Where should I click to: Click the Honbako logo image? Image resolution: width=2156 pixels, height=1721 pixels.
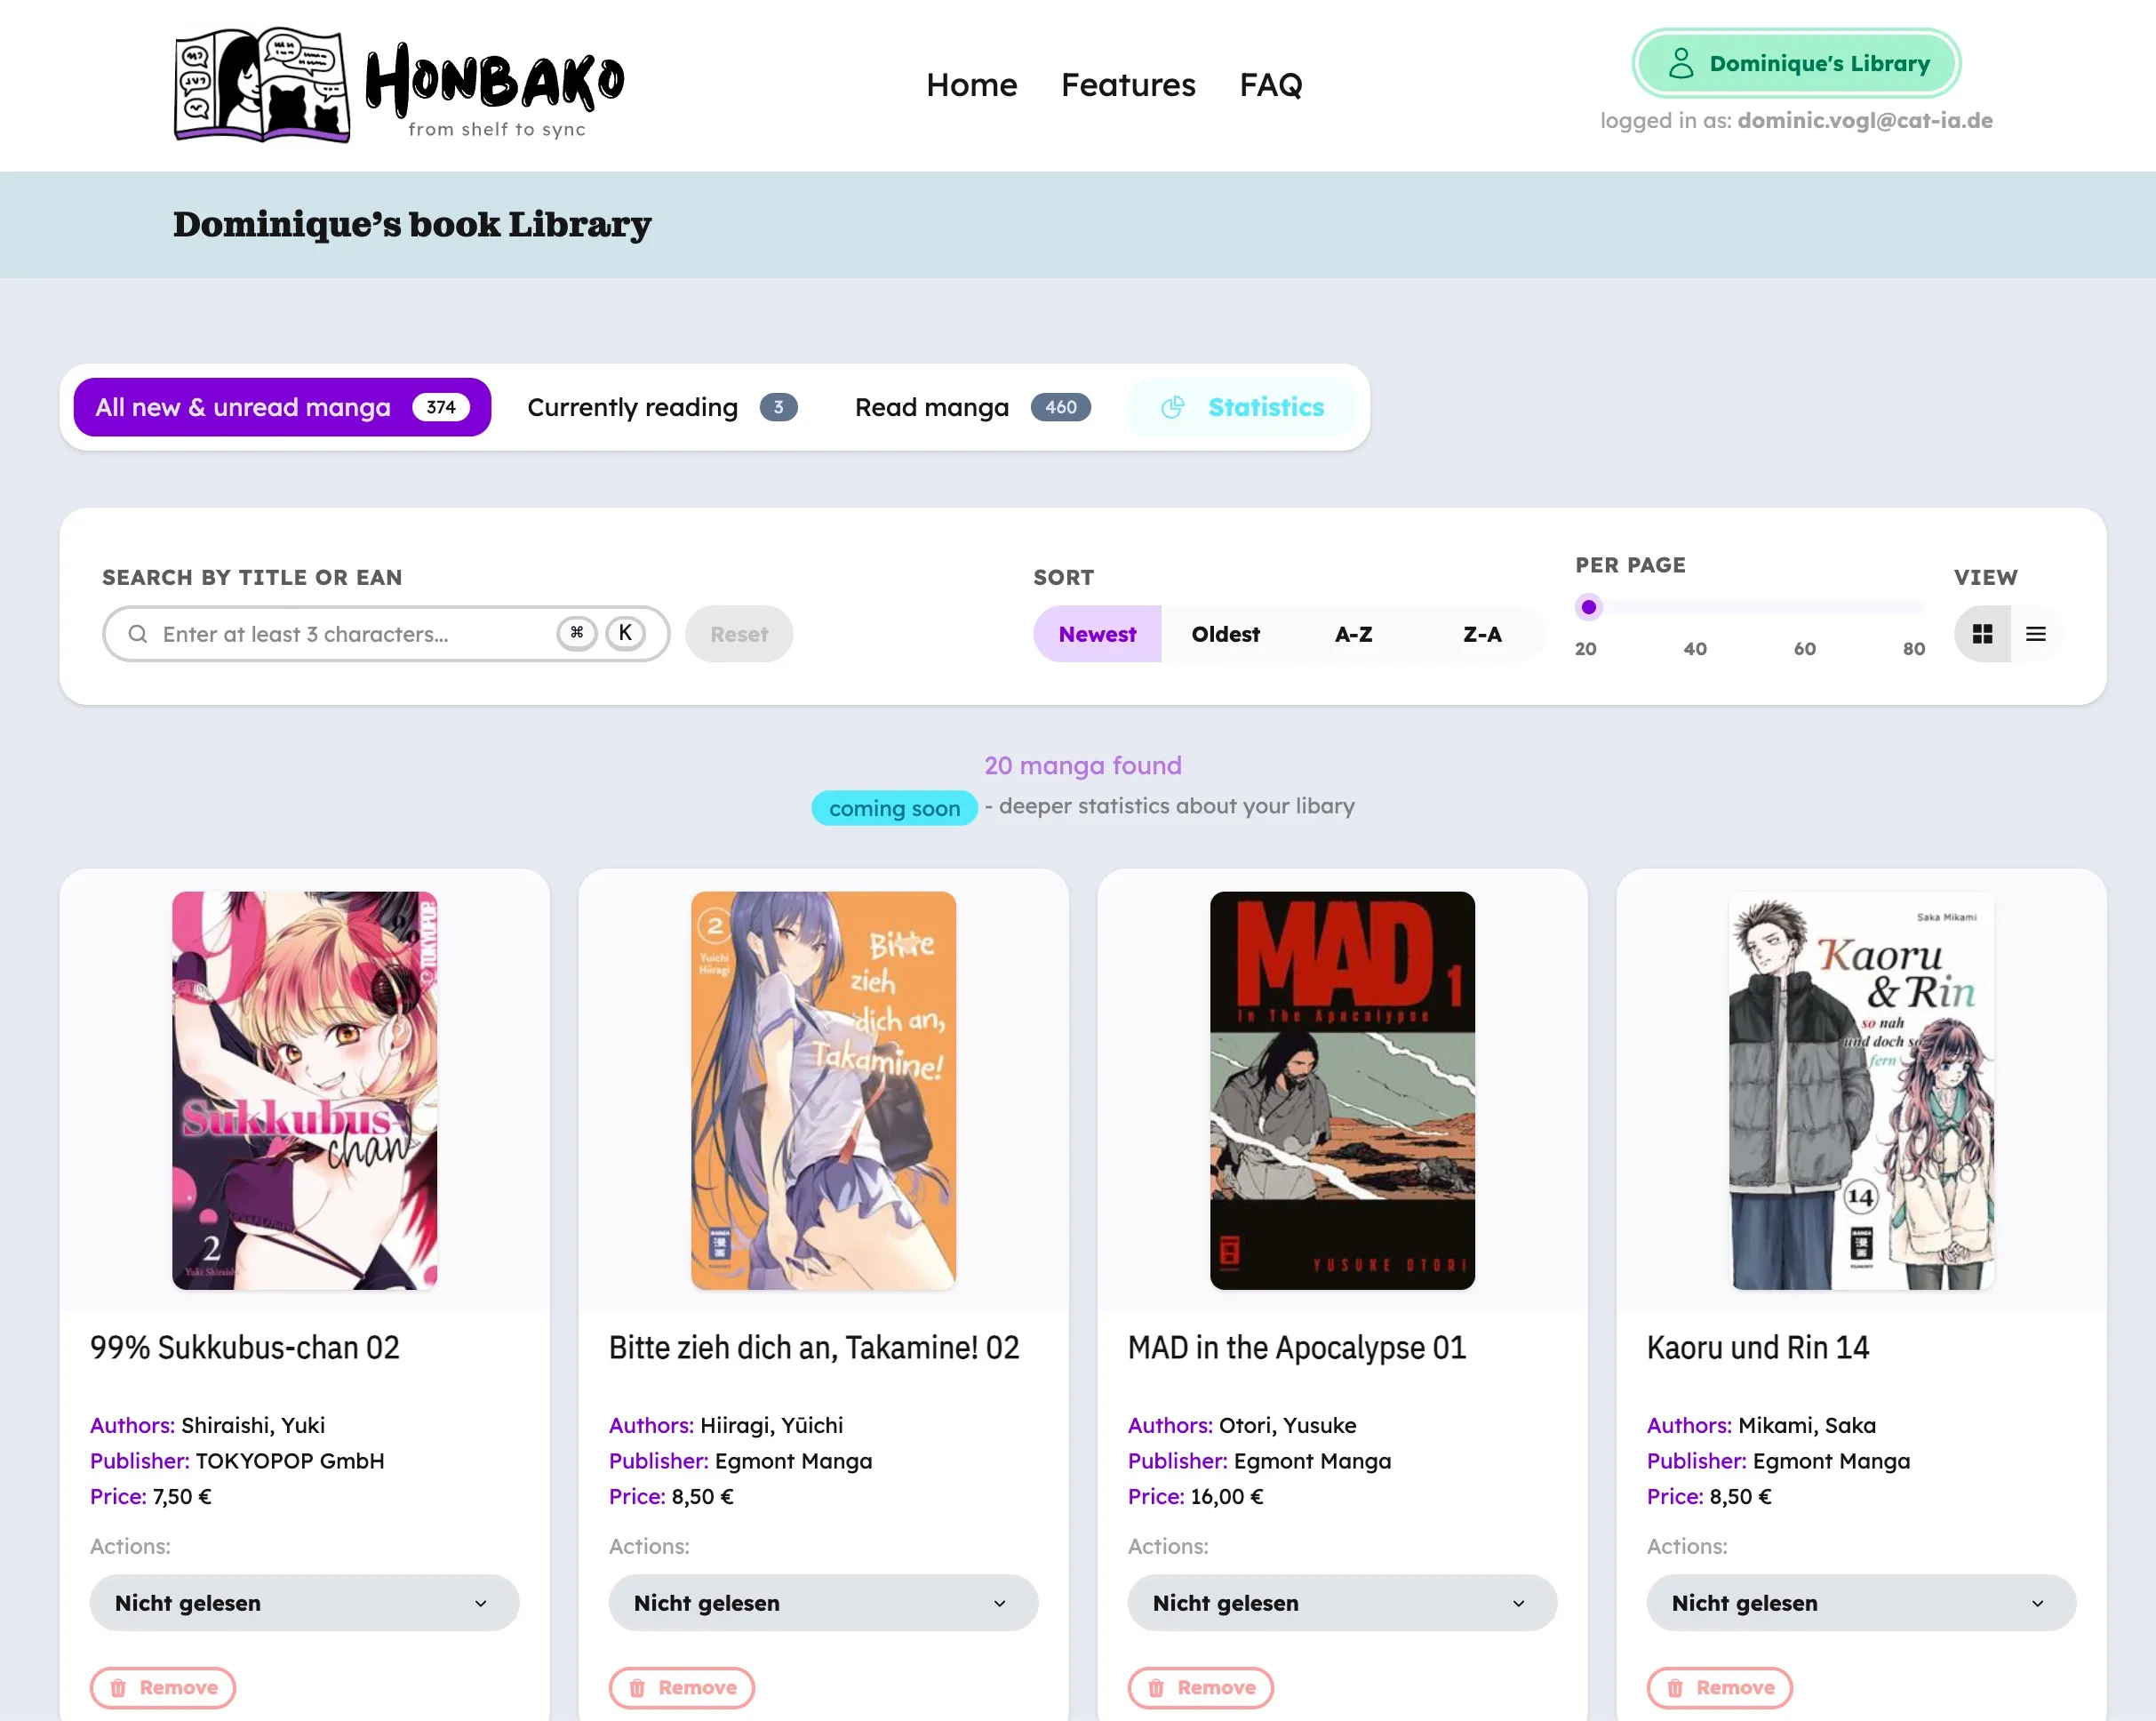pos(399,85)
